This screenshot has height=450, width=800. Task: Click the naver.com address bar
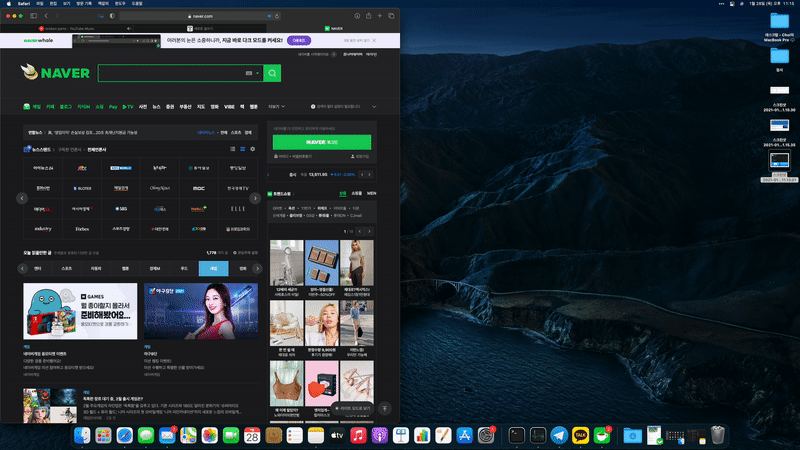200,16
